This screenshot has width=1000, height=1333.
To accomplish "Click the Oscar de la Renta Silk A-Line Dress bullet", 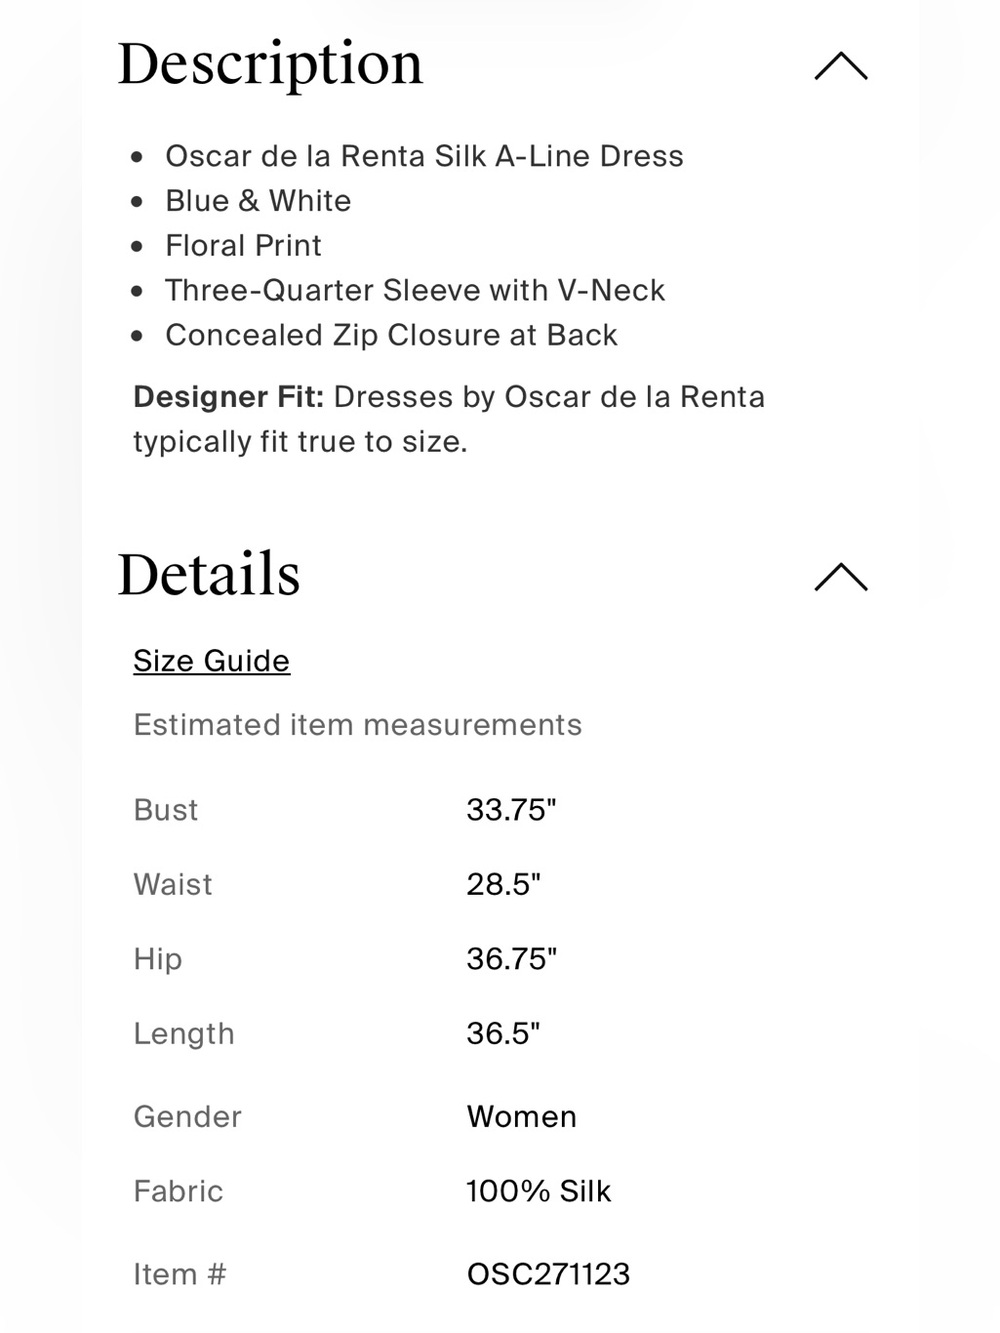I will pyautogui.click(x=424, y=156).
